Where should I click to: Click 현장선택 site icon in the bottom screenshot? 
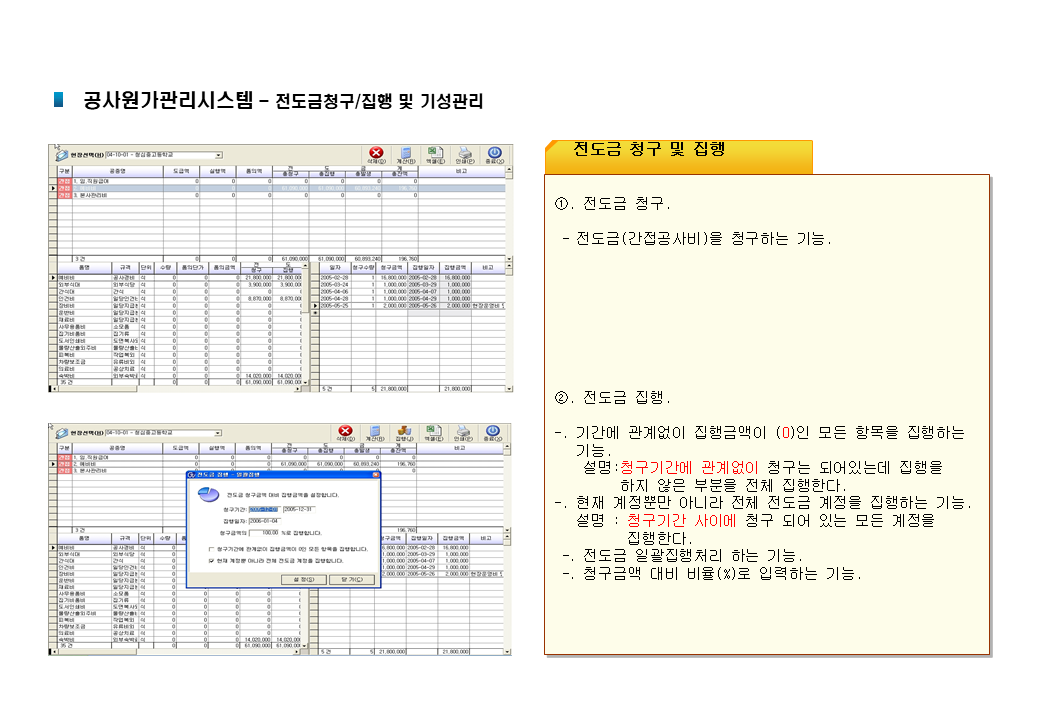tap(62, 433)
